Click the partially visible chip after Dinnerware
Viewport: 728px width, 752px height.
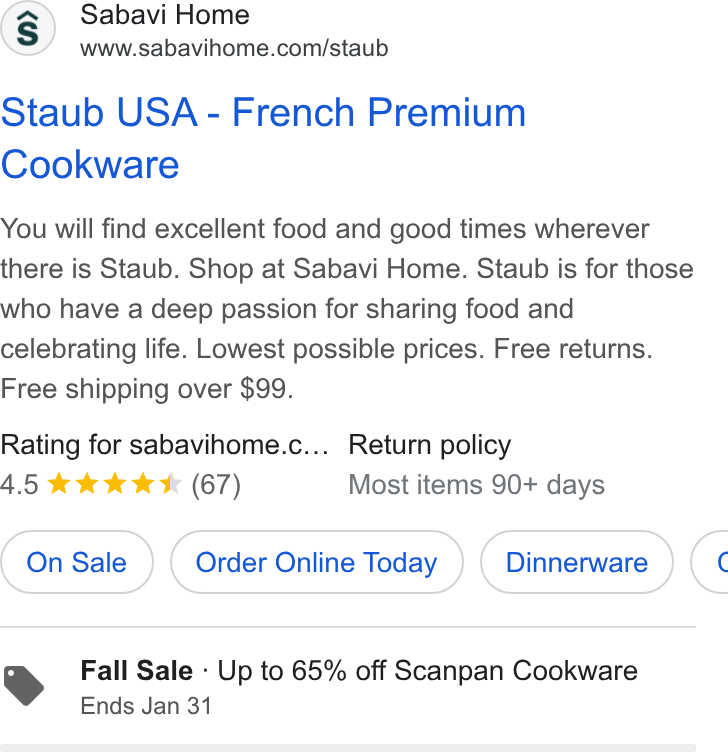tap(710, 562)
